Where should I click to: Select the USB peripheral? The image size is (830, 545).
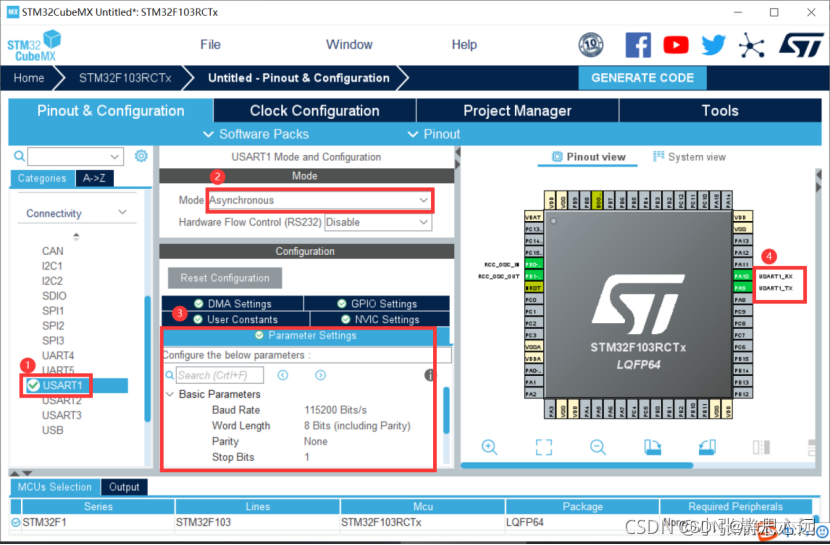coord(52,430)
